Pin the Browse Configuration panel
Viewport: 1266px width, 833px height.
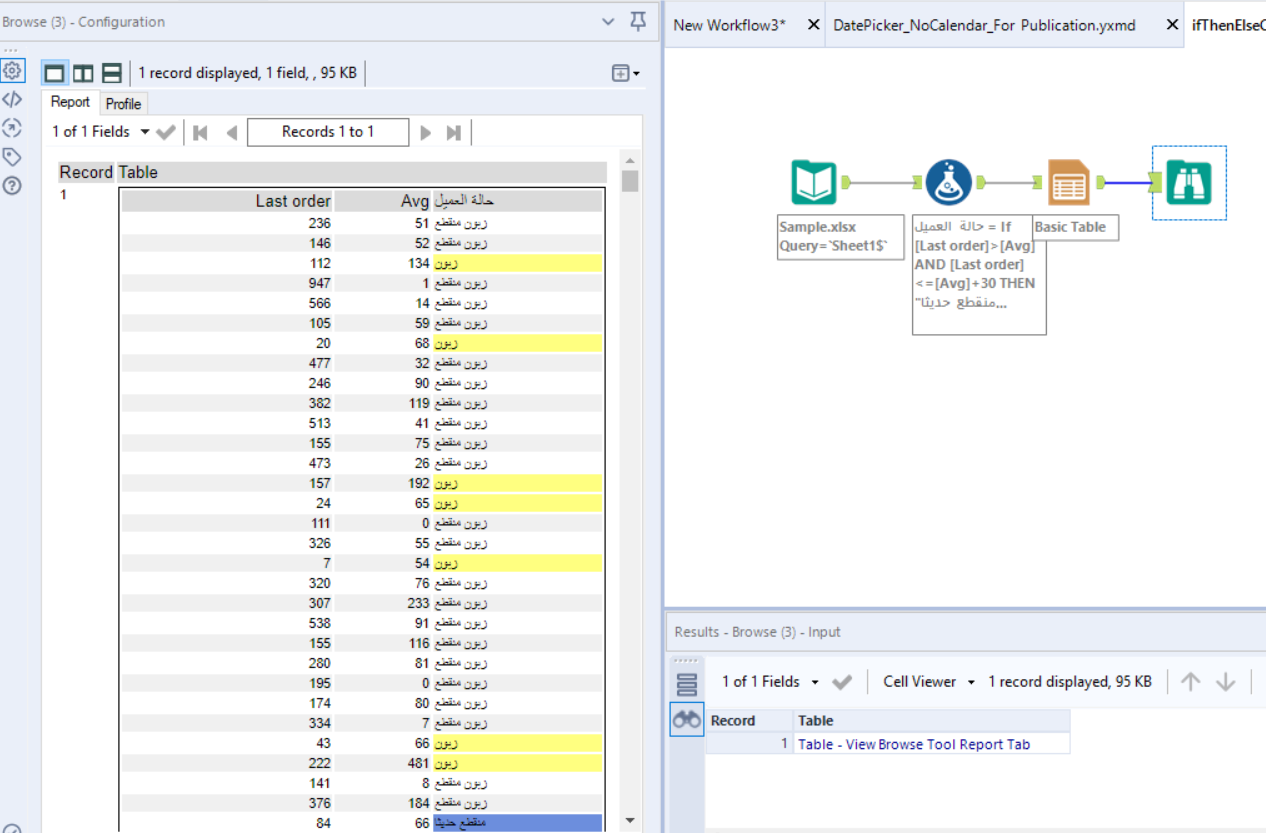[x=637, y=21]
